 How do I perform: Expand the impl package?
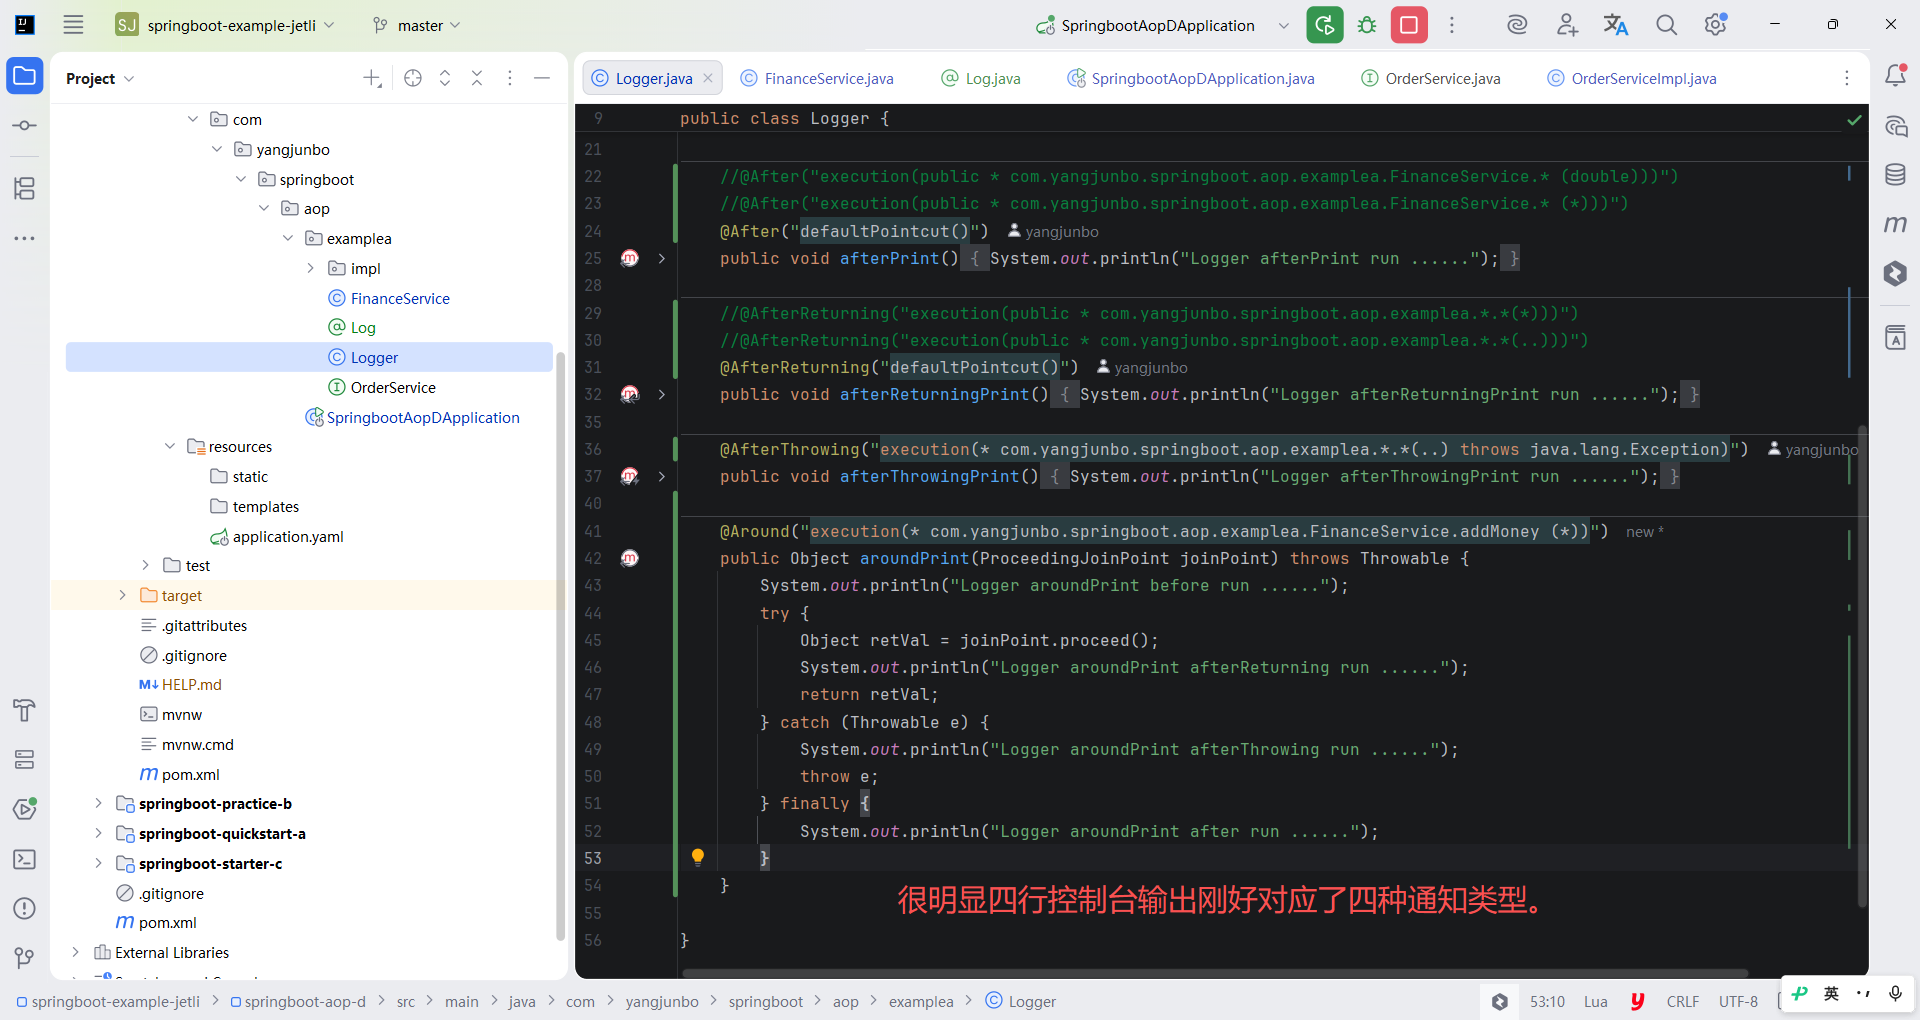click(x=311, y=268)
